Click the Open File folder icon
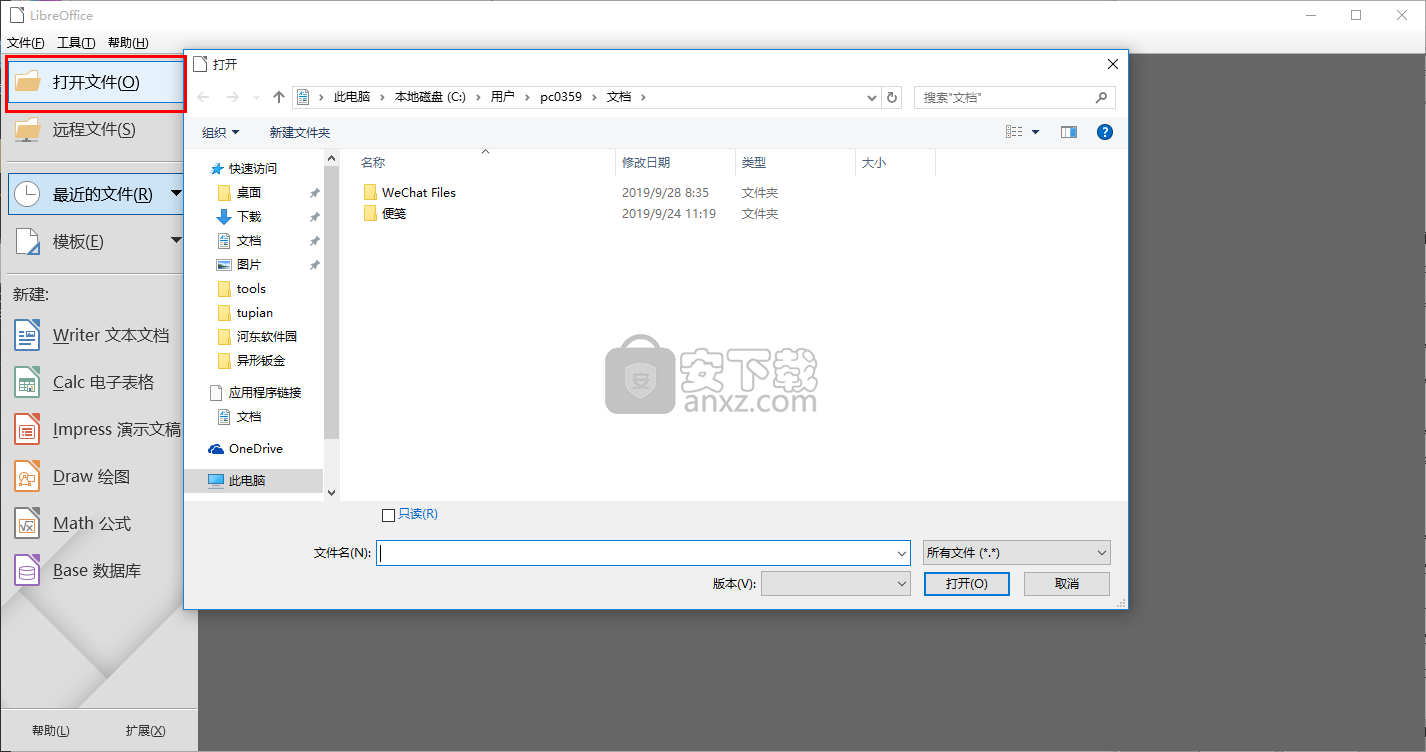The height and width of the screenshot is (752, 1426). click(28, 82)
